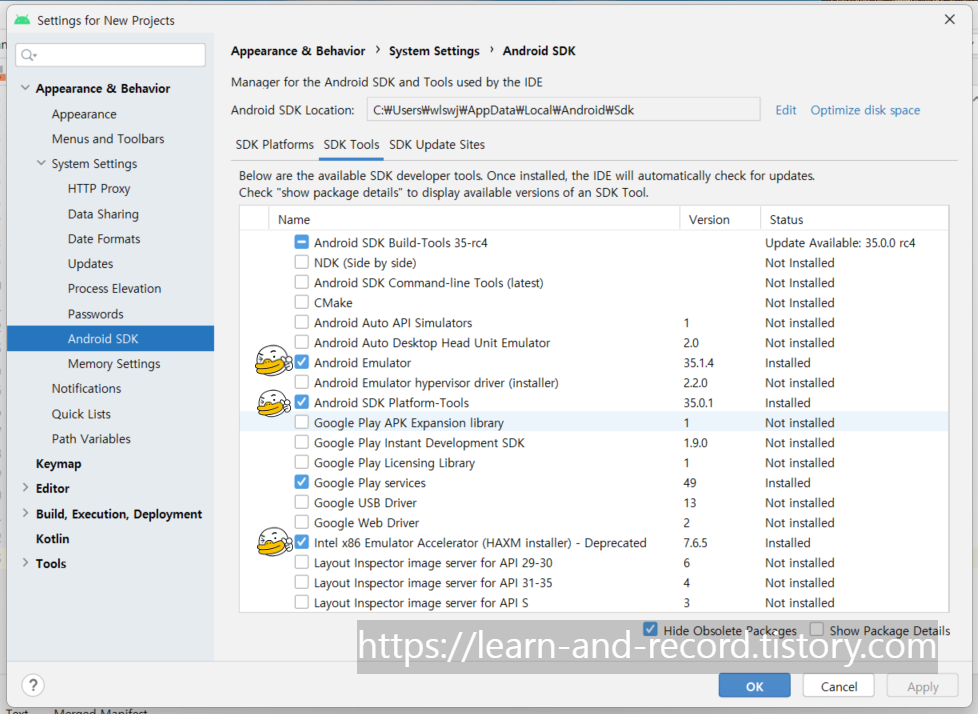Viewport: 978px width, 714px height.
Task: Click the search magnifier icon
Action: tap(28, 55)
